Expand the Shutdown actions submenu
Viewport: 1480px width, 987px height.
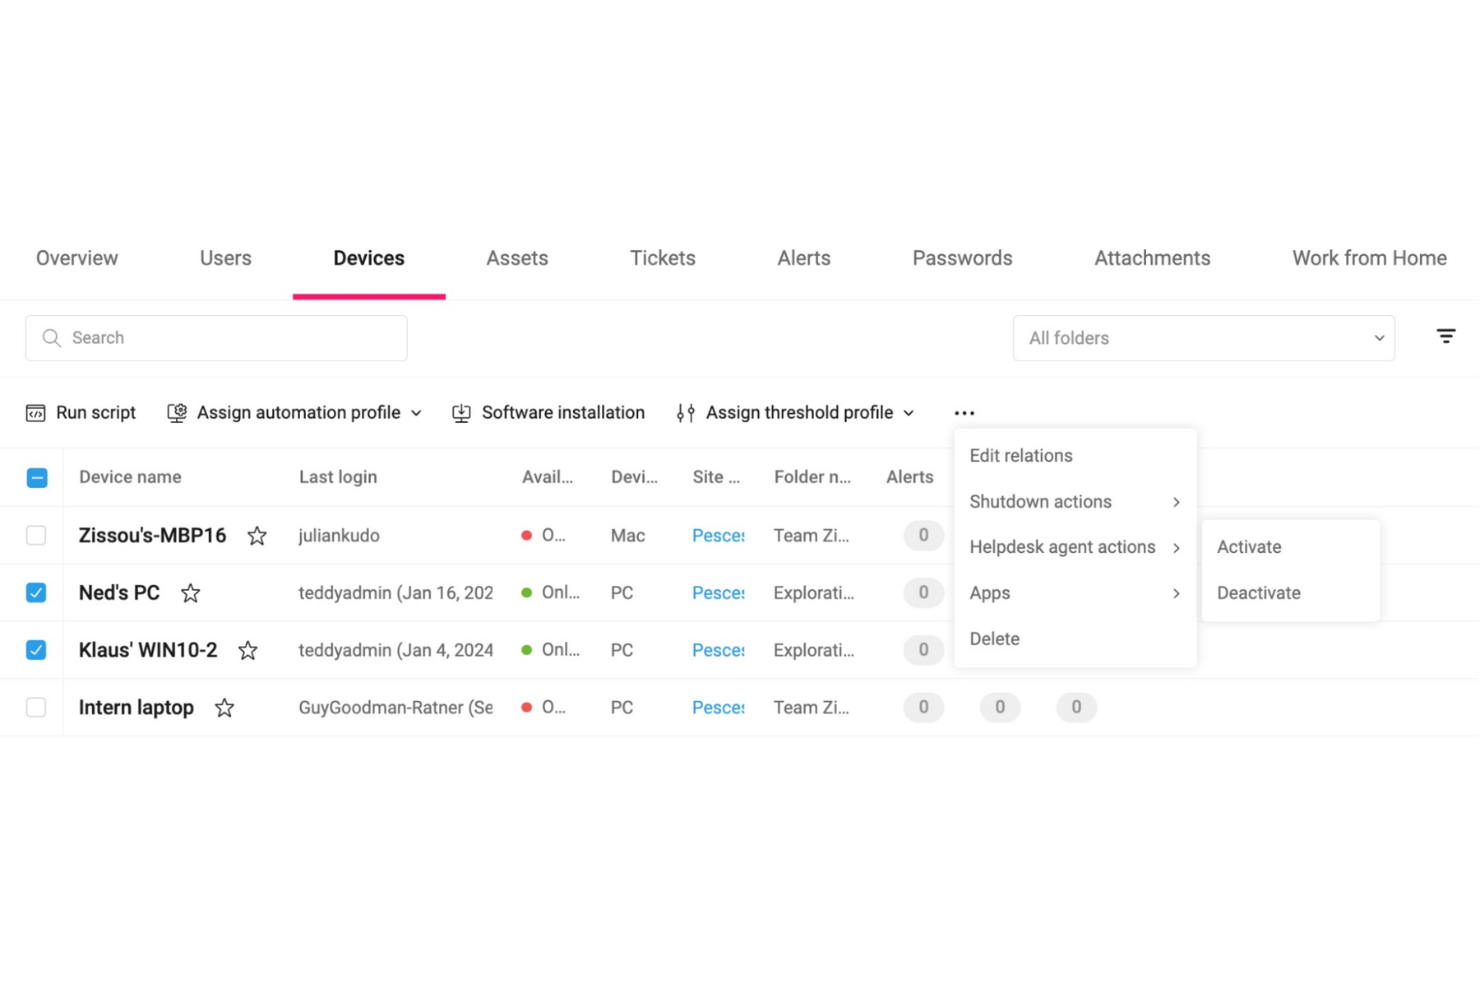(x=1040, y=501)
